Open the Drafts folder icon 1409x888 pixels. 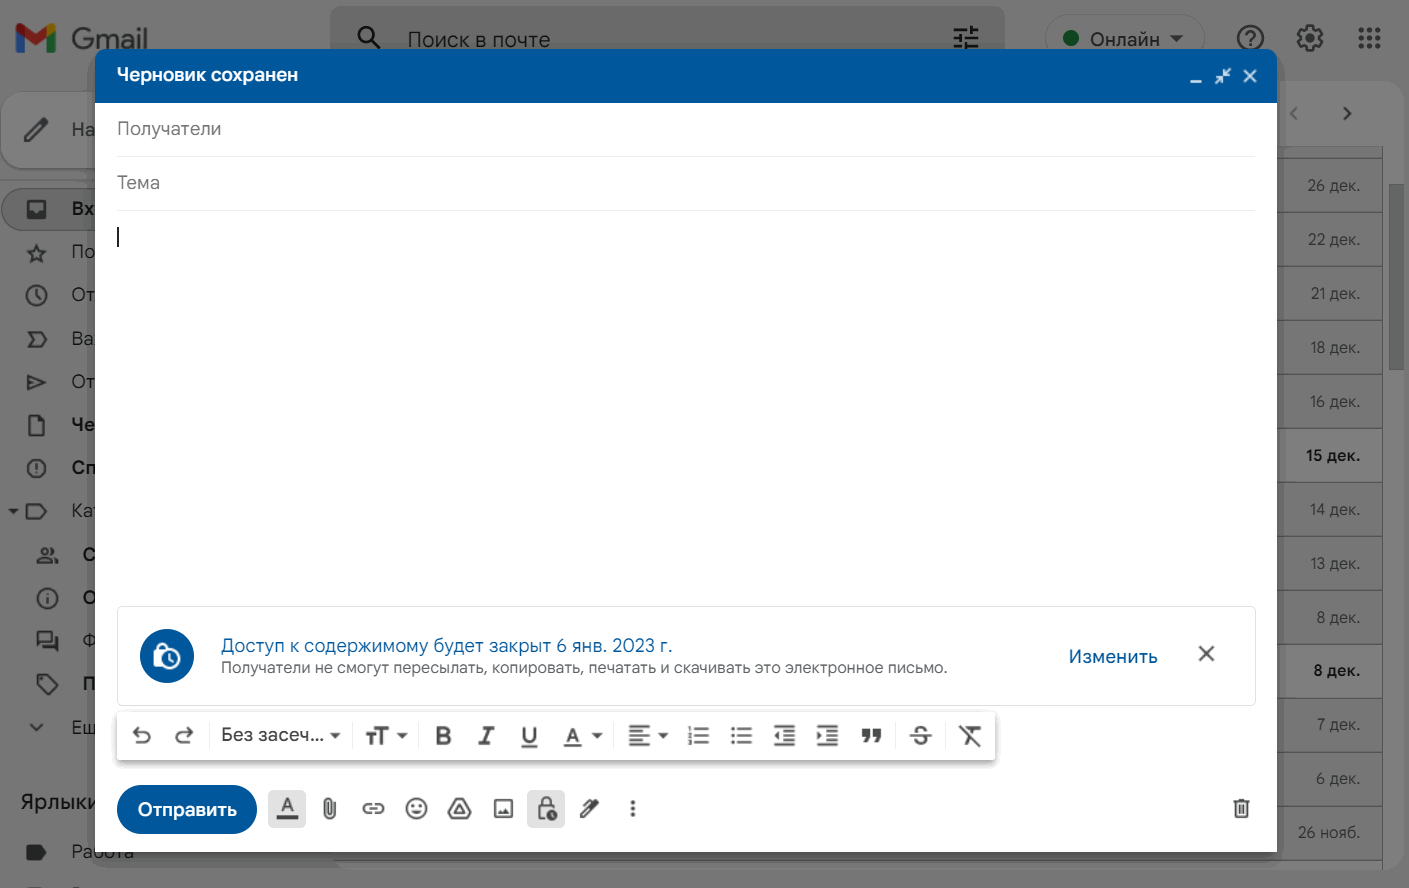[37, 426]
